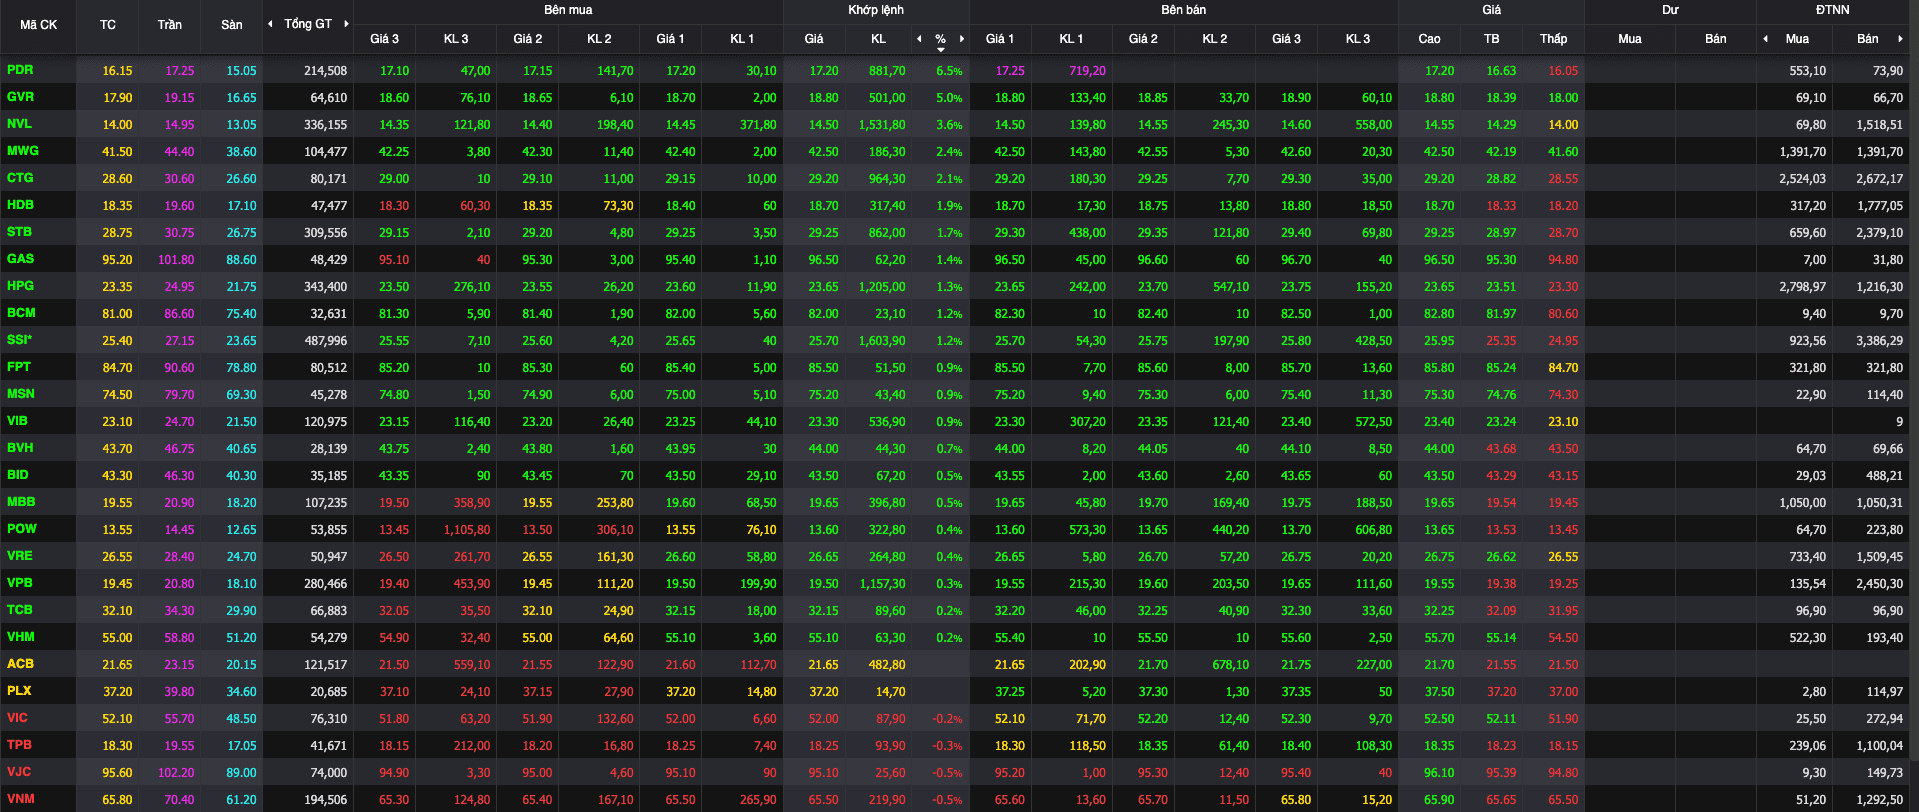Click SSI* total value 487,996
Viewport: 1919px width, 812px height.
[325, 341]
